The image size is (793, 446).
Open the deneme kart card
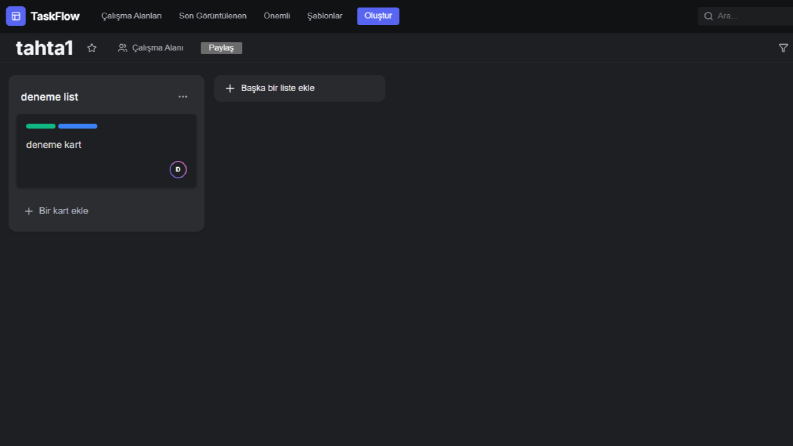click(x=106, y=151)
